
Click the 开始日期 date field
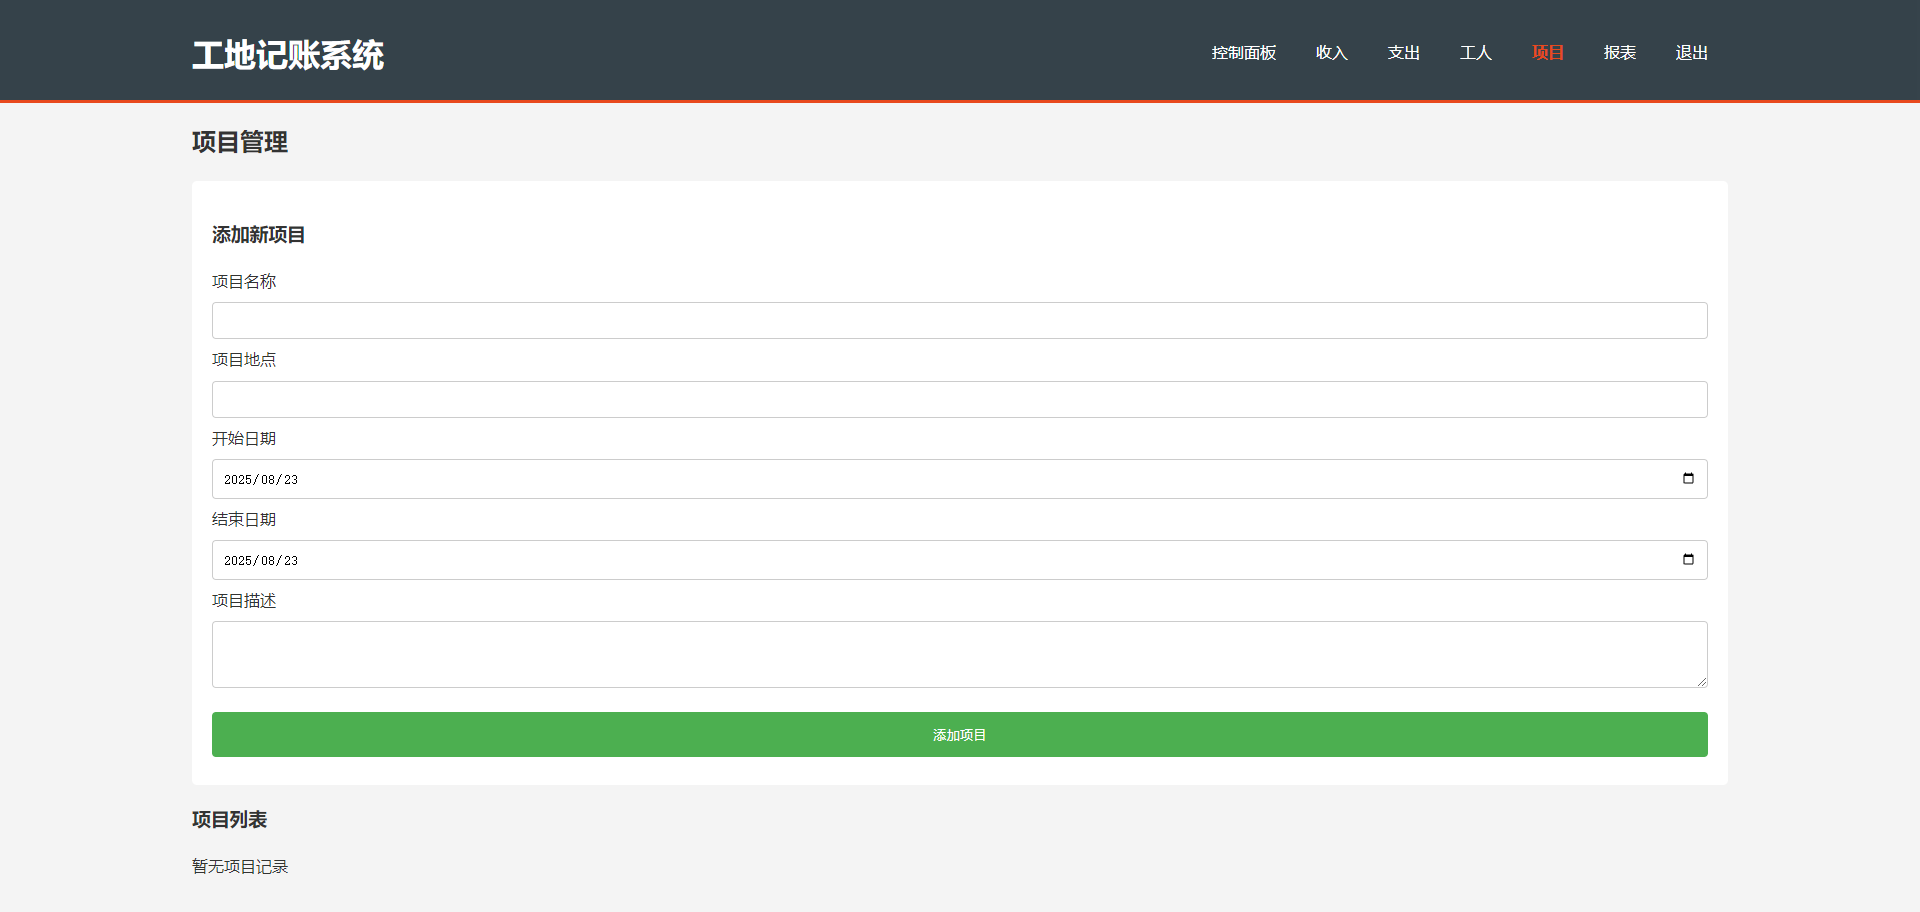click(x=959, y=479)
